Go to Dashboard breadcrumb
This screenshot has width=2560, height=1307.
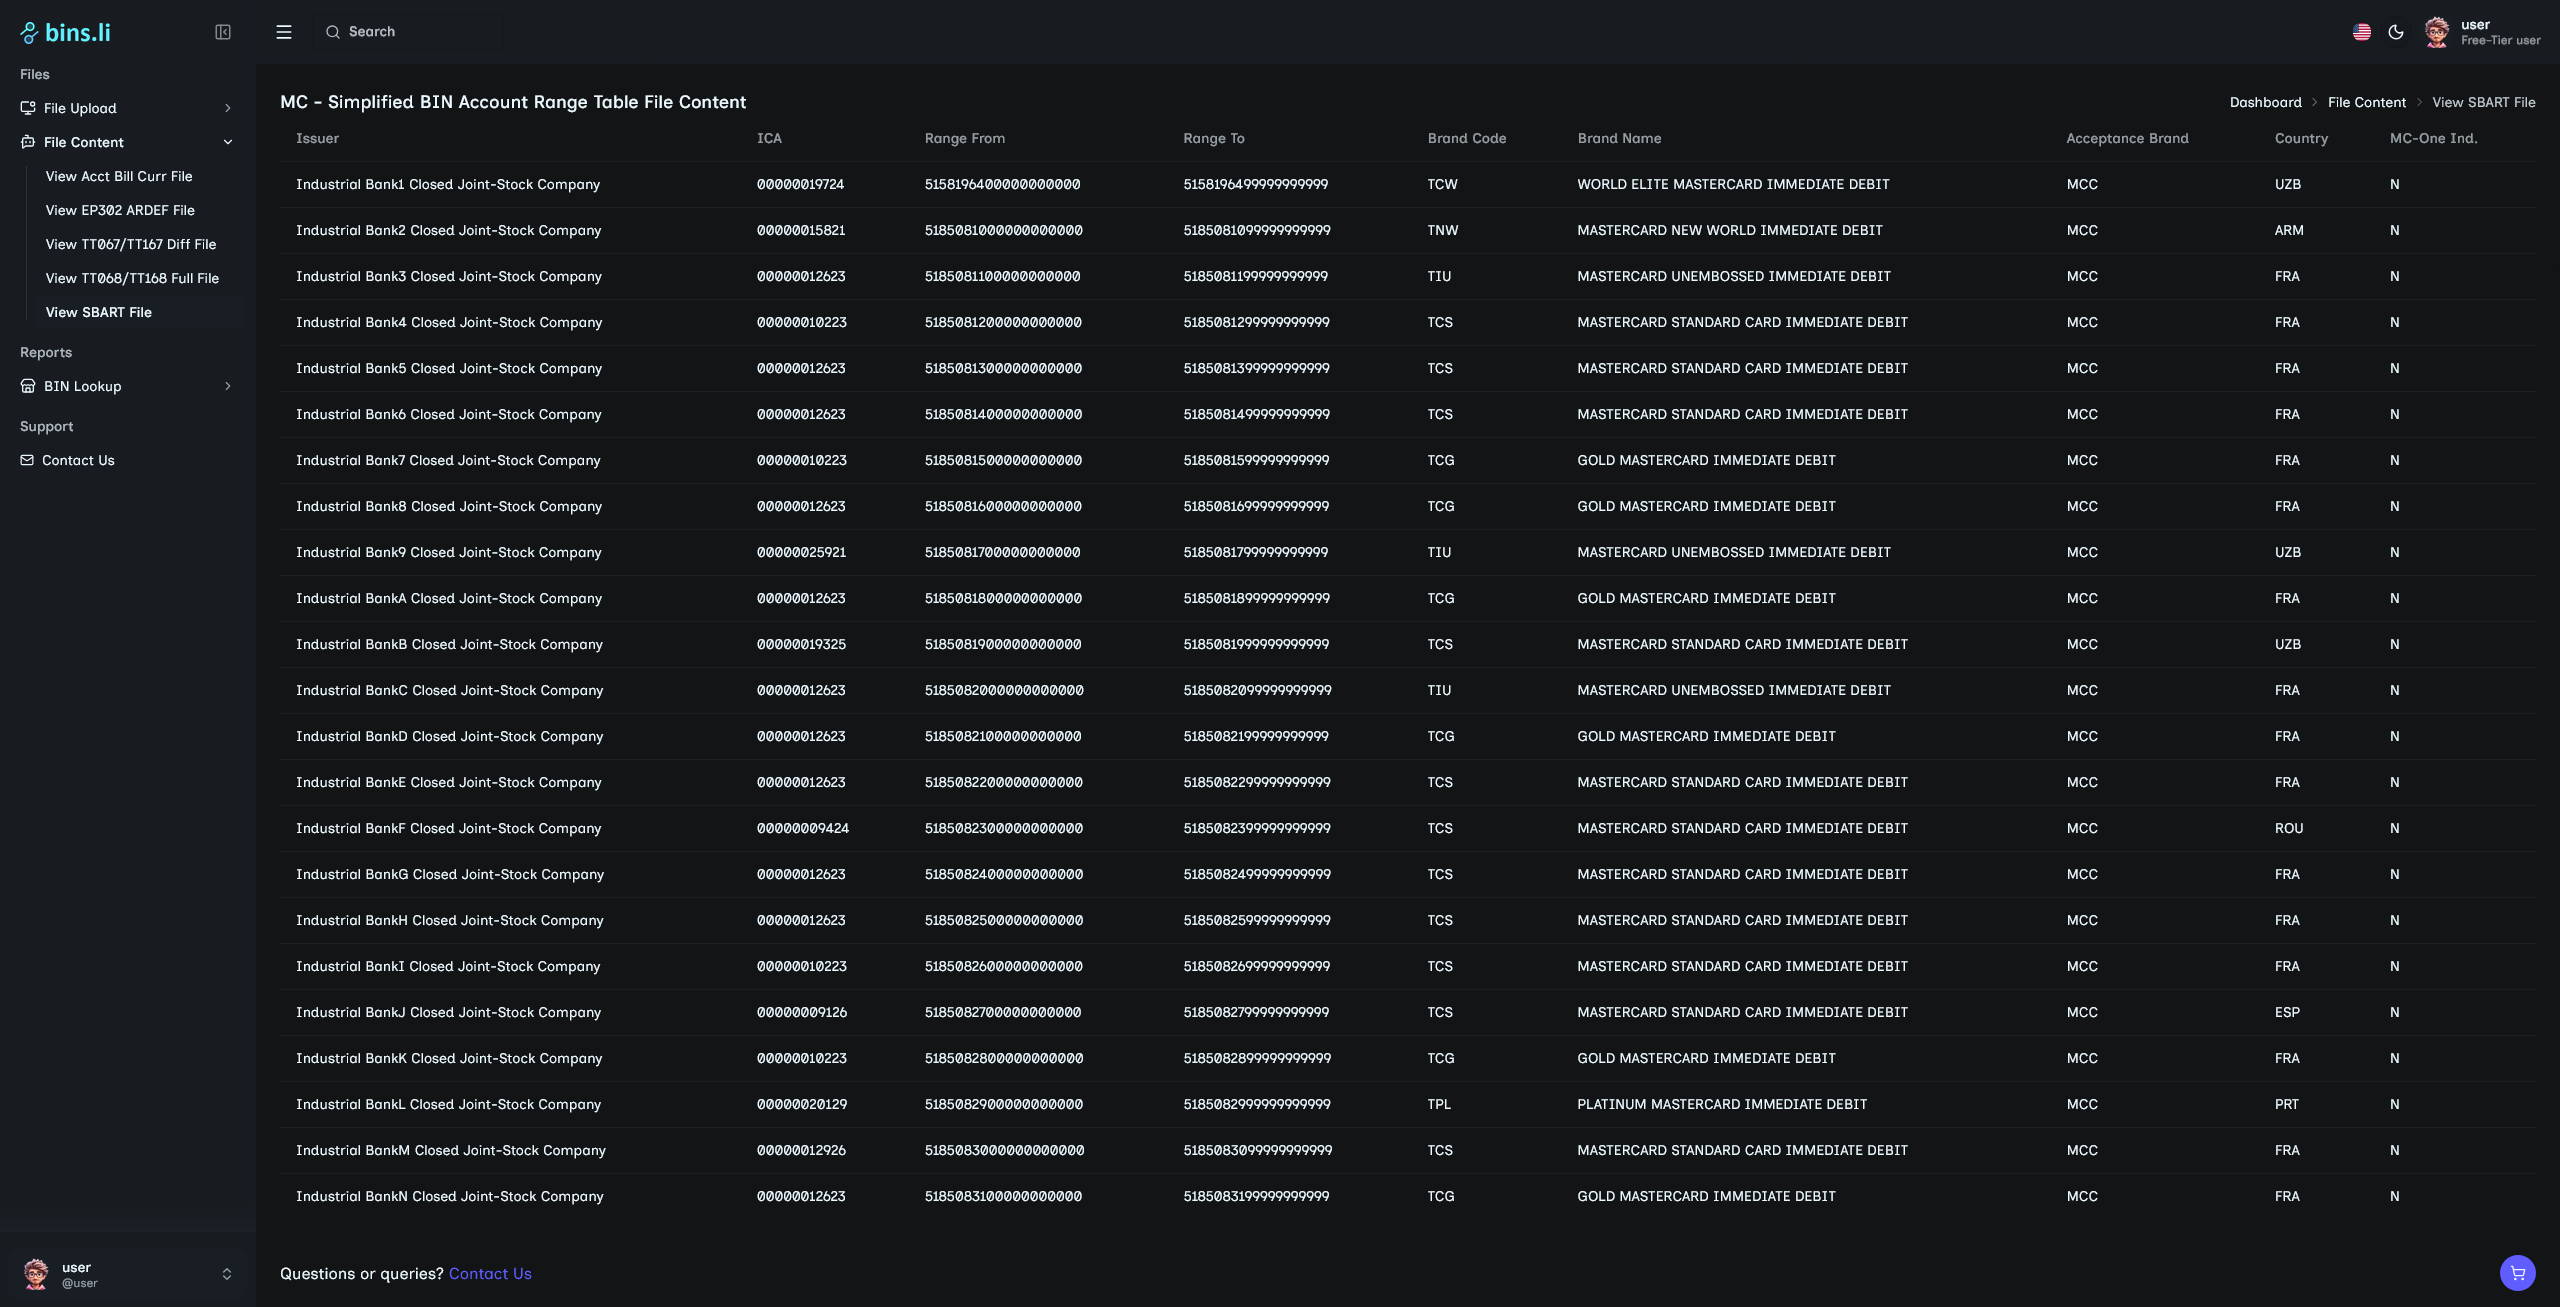coord(2265,102)
